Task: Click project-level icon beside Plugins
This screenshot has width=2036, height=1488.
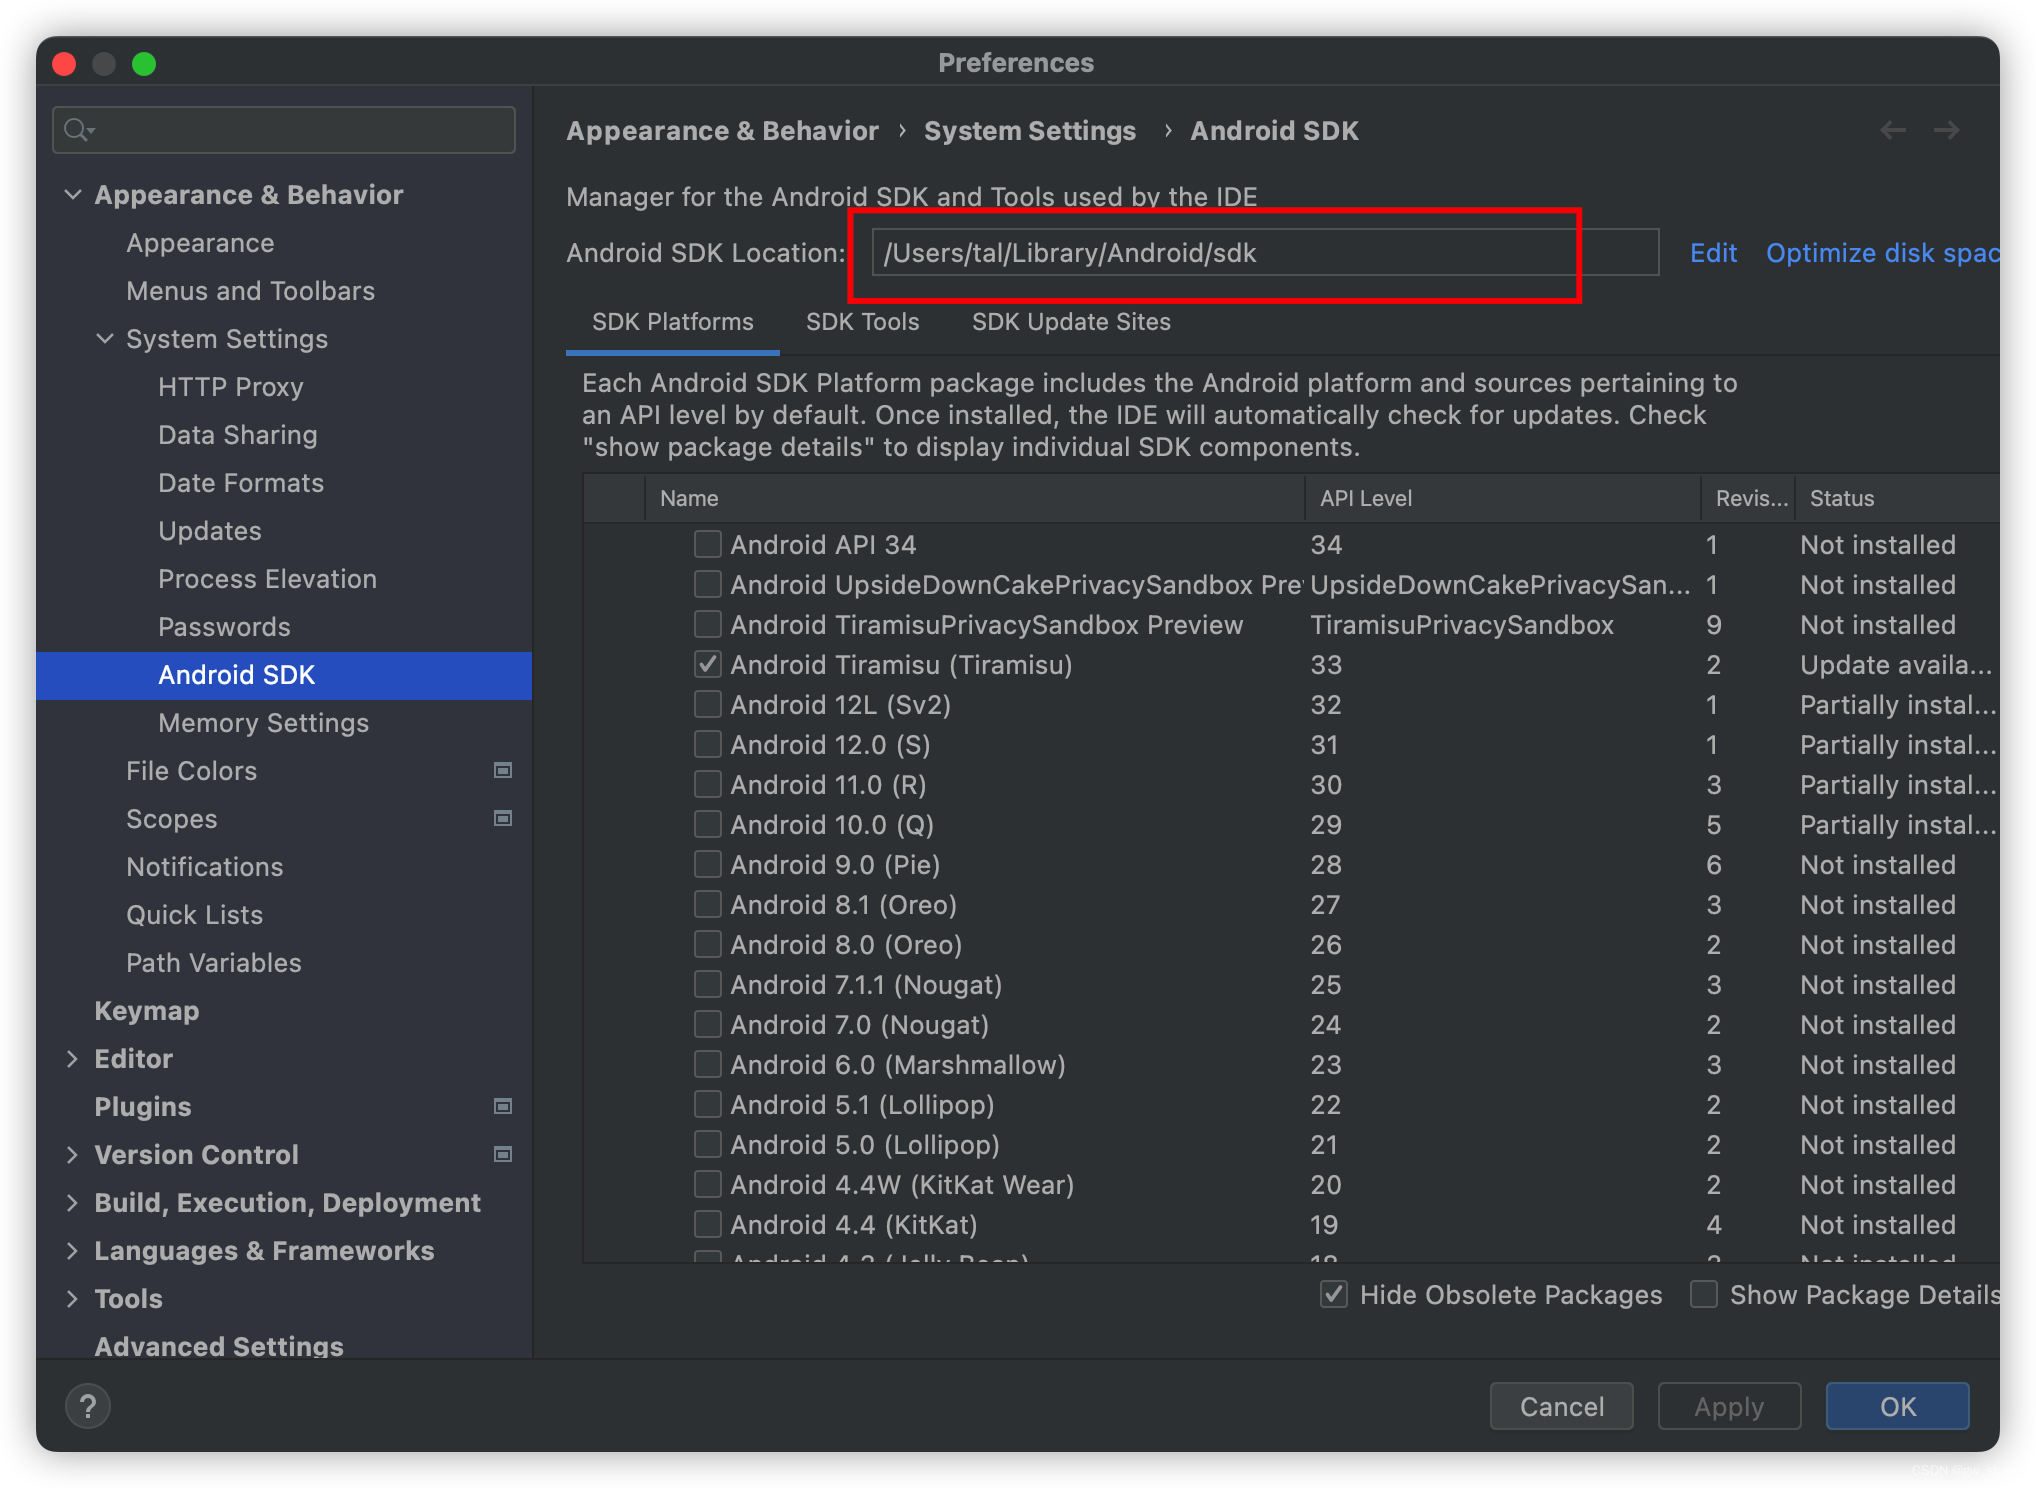Action: pos(503,1106)
